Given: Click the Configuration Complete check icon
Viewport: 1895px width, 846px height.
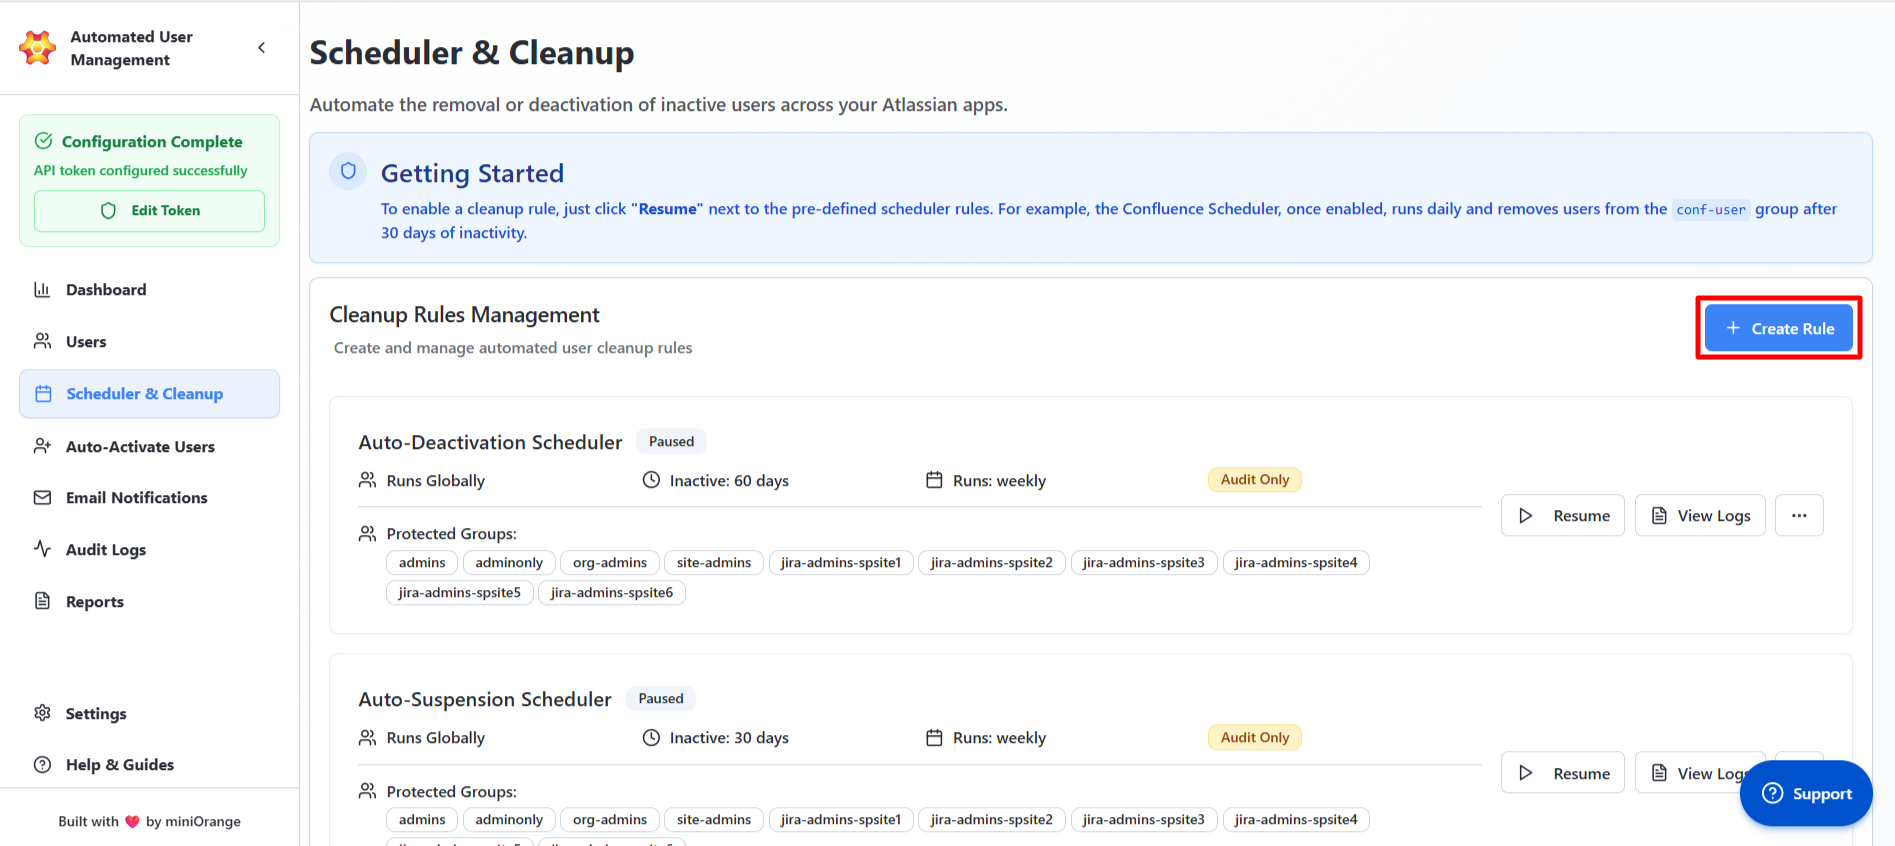Looking at the screenshot, I should 44,141.
